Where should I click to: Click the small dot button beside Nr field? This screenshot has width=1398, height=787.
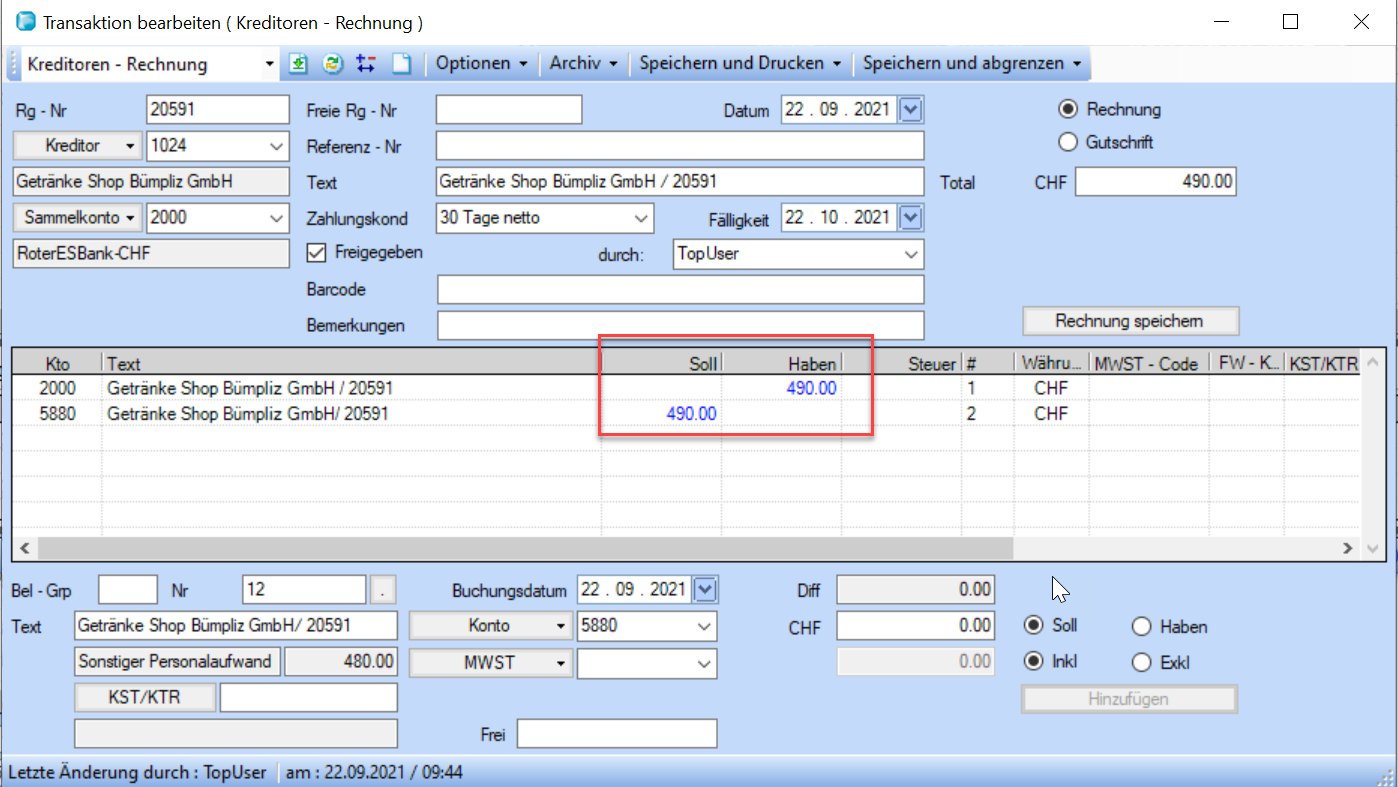[x=383, y=590]
